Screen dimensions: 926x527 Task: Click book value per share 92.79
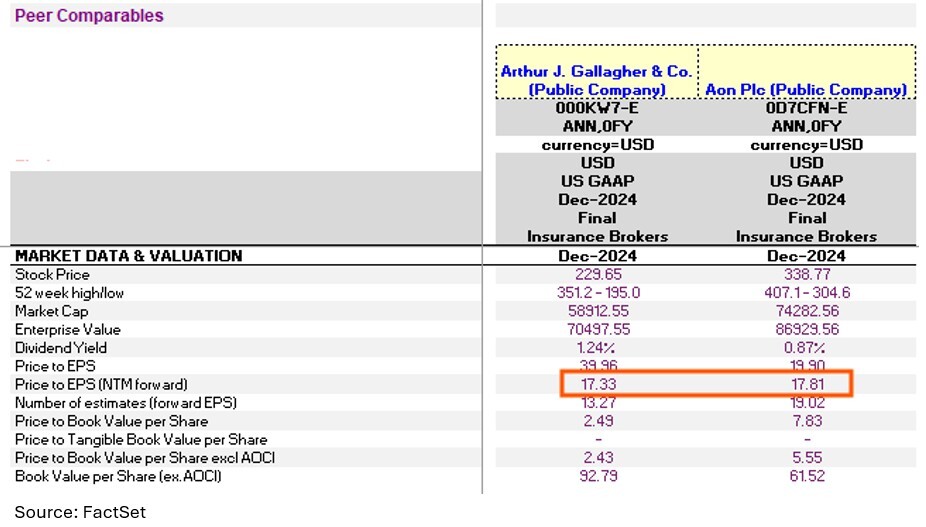[598, 476]
